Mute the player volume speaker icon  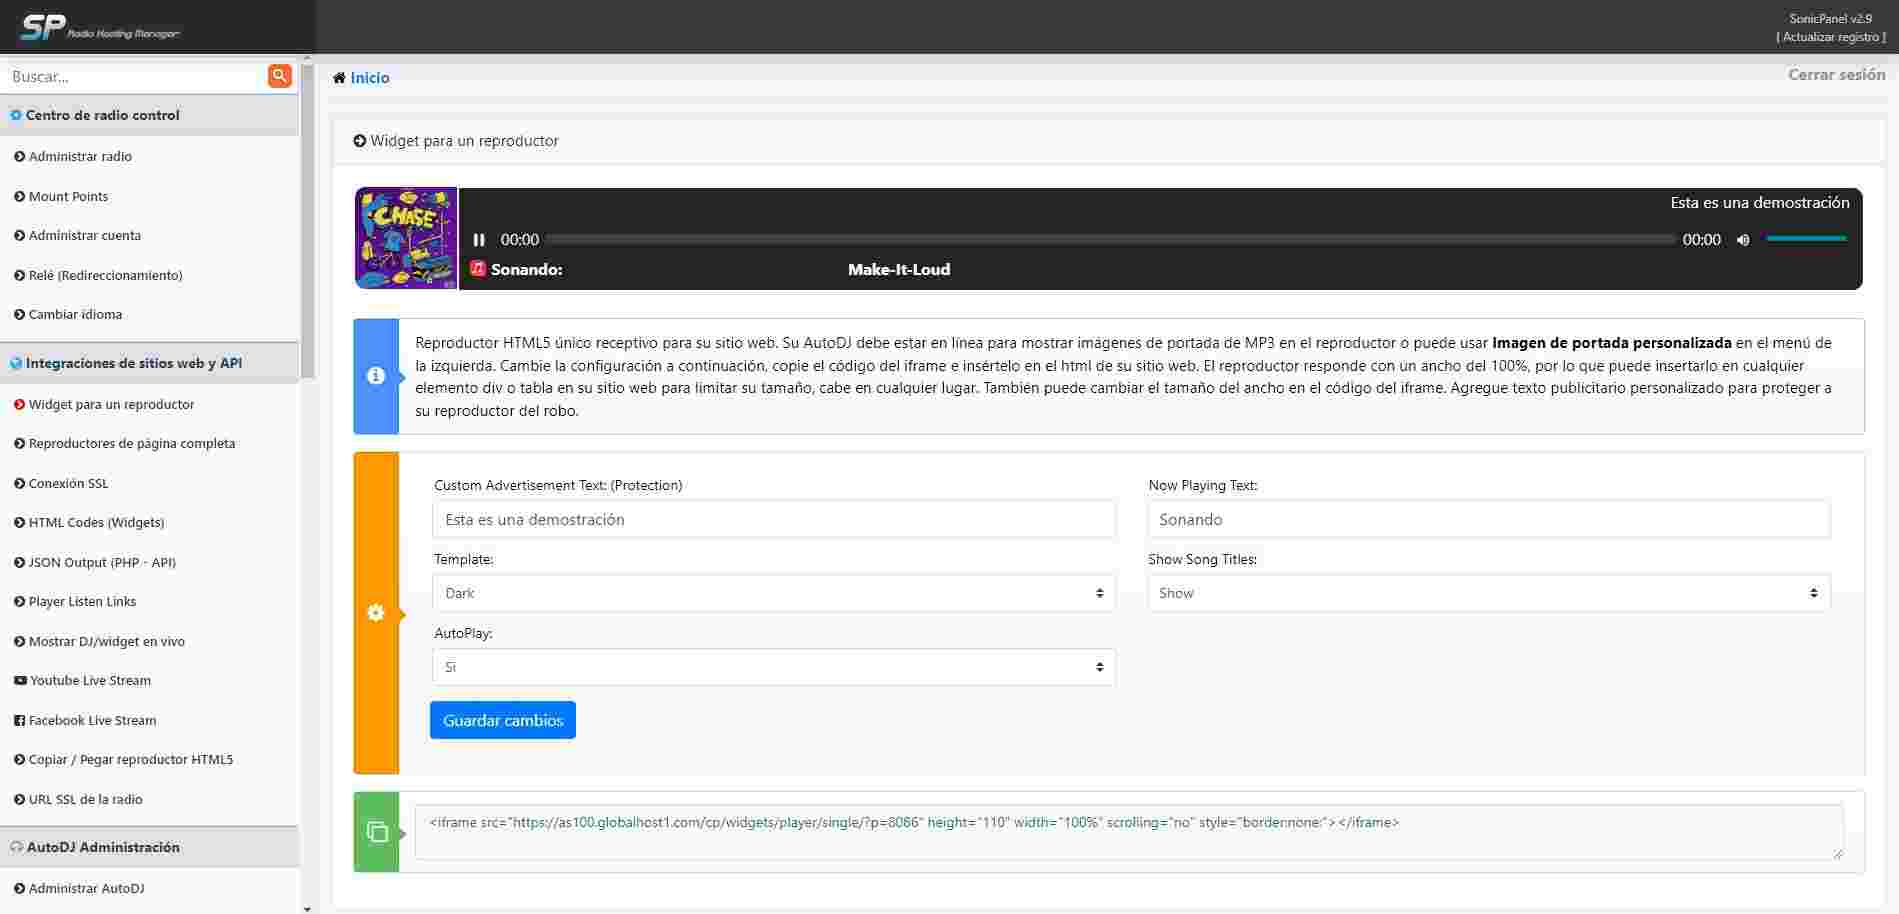1742,239
